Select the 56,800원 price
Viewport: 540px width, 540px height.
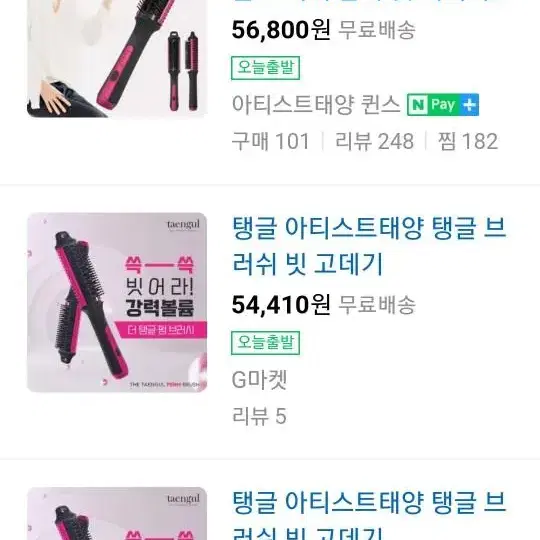(x=281, y=30)
